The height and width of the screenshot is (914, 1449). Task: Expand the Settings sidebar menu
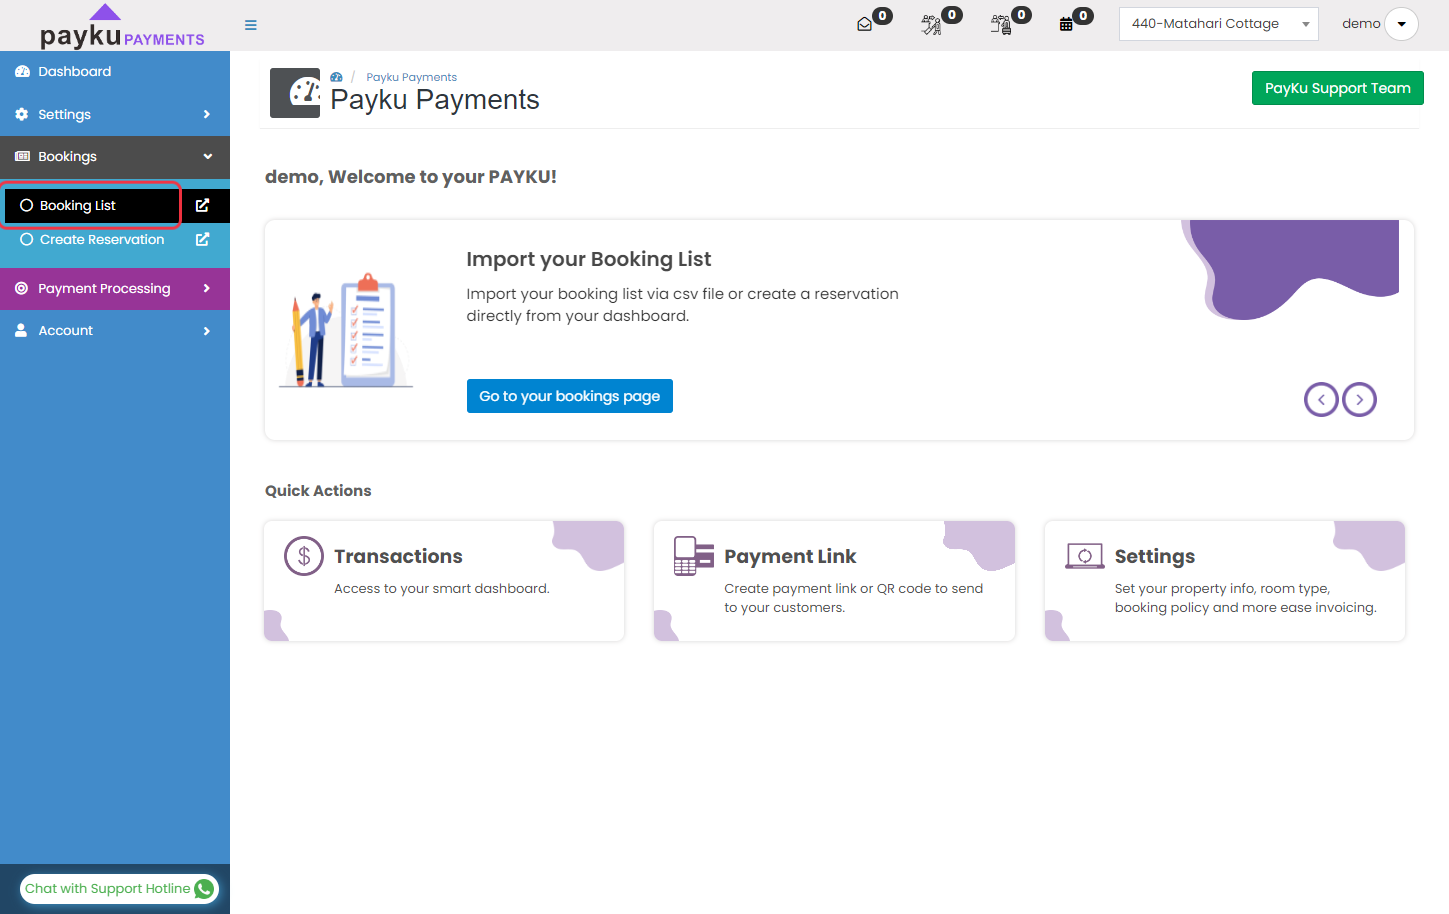[115, 114]
